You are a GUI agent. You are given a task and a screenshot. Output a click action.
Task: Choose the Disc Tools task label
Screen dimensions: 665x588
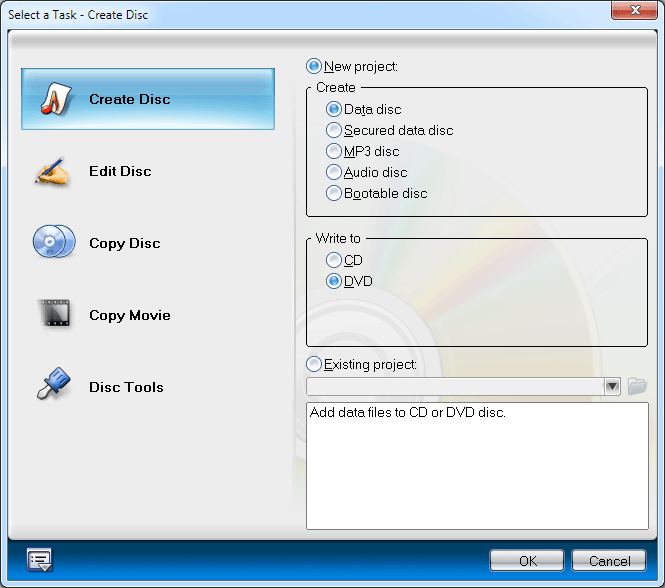tap(126, 387)
